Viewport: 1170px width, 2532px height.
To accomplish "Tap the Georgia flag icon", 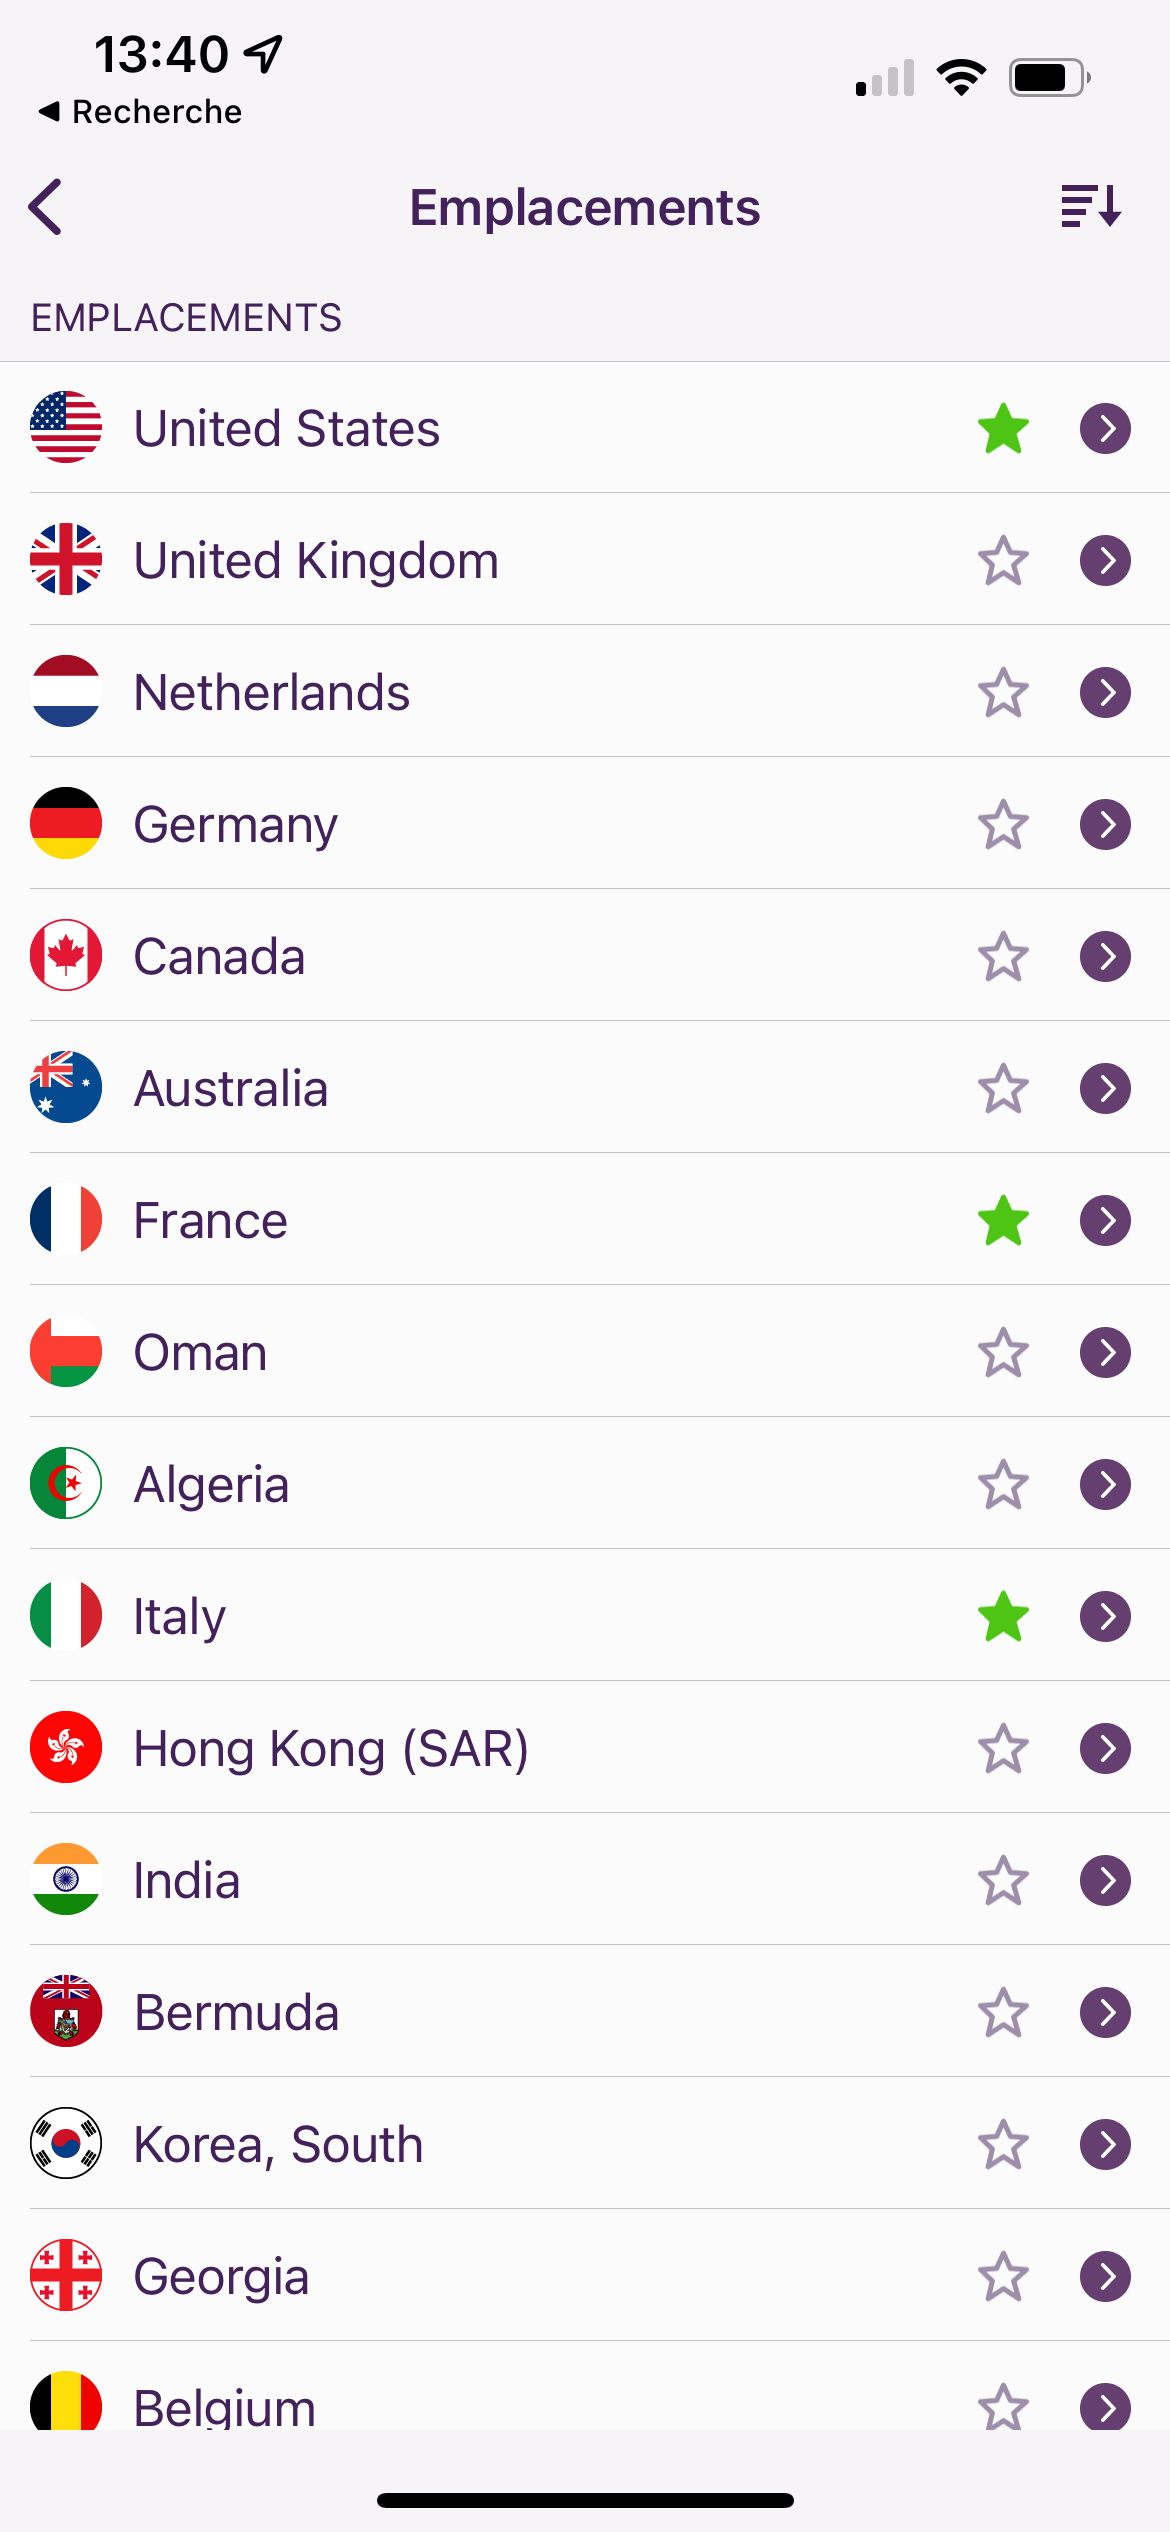I will click(66, 2276).
